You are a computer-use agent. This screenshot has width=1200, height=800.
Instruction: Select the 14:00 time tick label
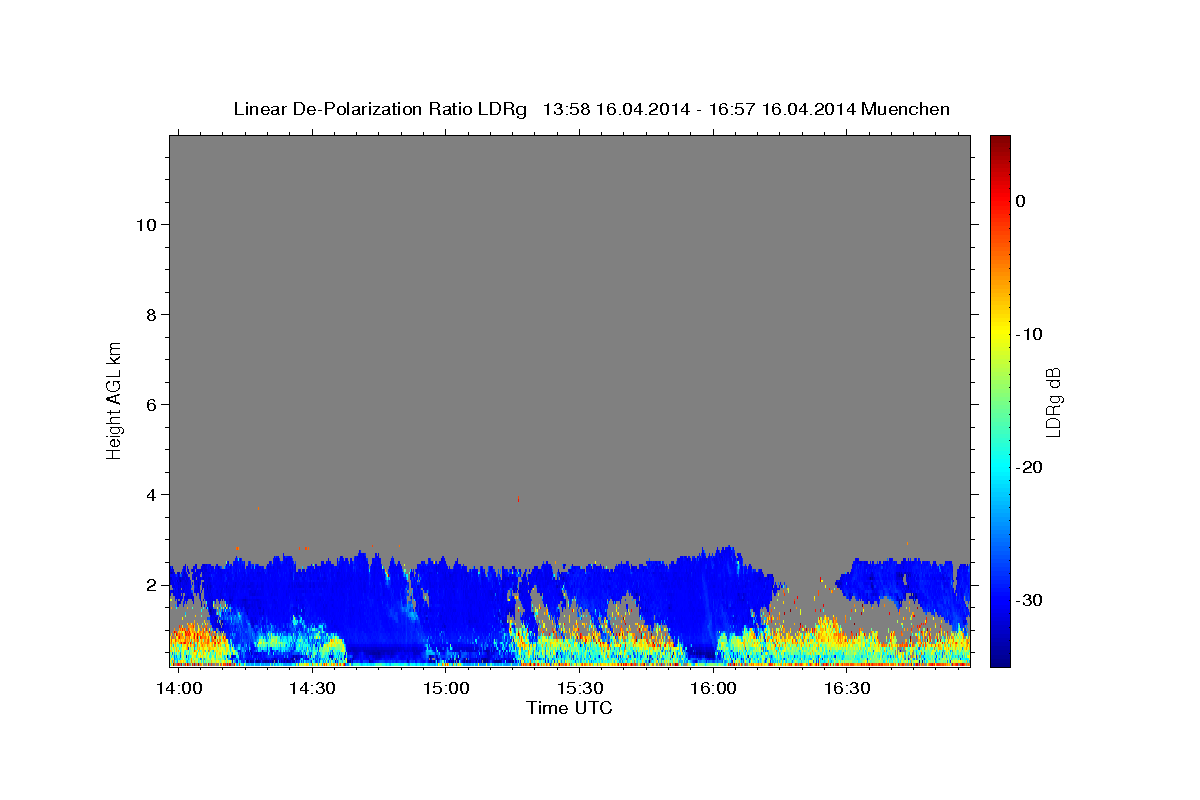coord(180,688)
